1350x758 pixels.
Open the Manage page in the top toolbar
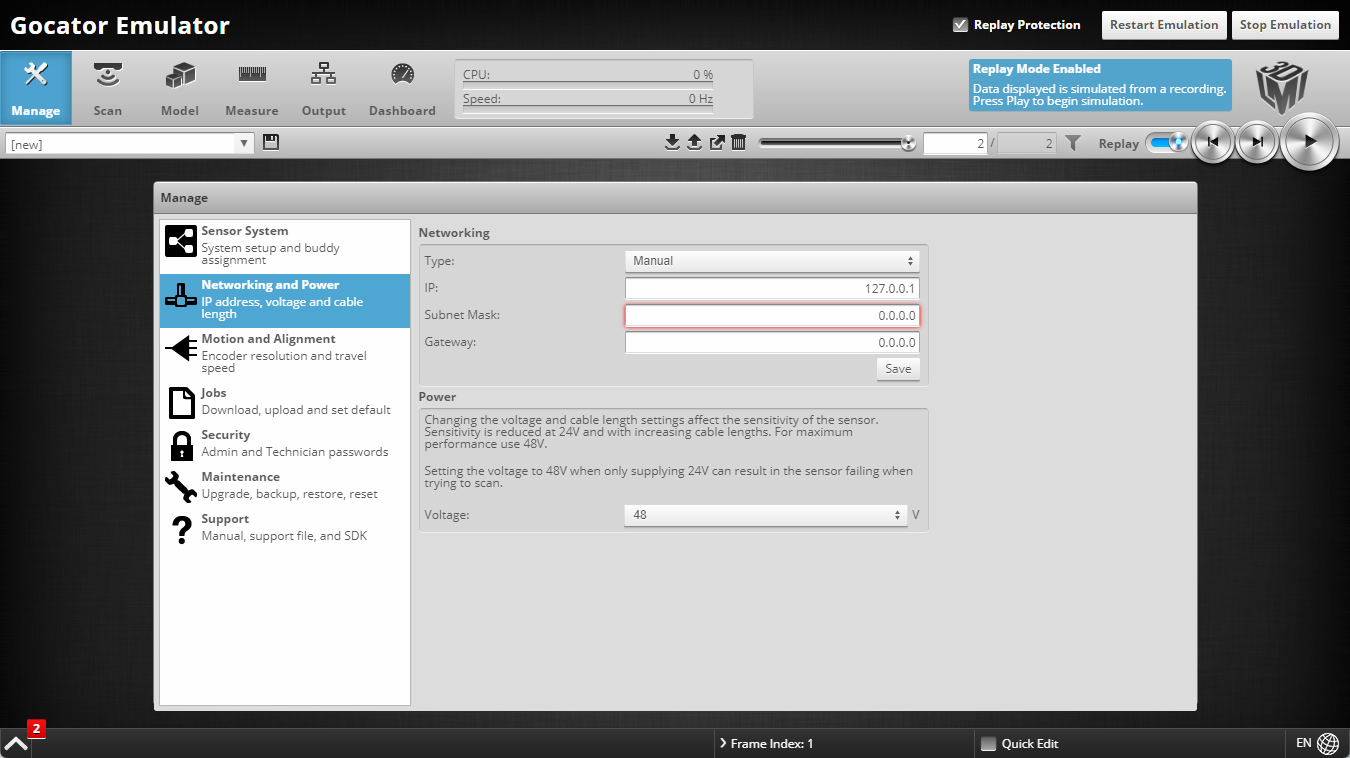coord(36,88)
